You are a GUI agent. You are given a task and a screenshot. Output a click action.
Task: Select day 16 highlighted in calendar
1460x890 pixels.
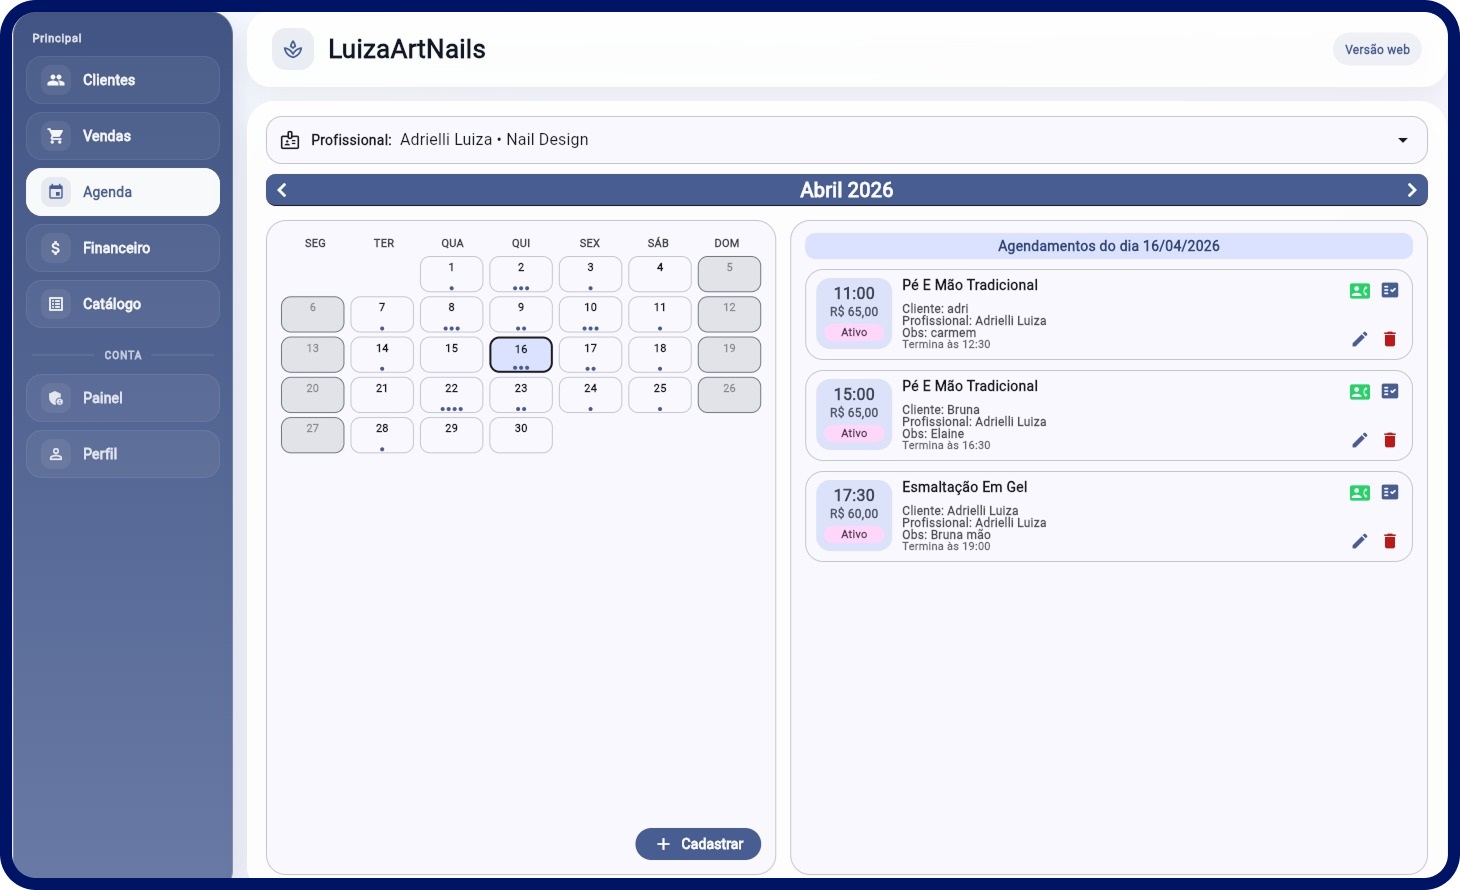(x=521, y=355)
